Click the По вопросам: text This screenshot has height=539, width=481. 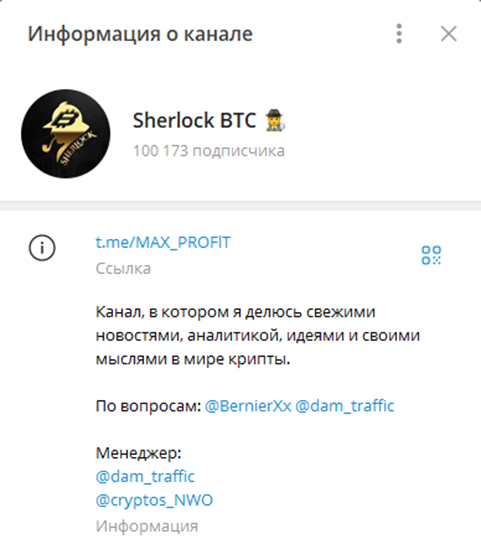[x=148, y=406]
